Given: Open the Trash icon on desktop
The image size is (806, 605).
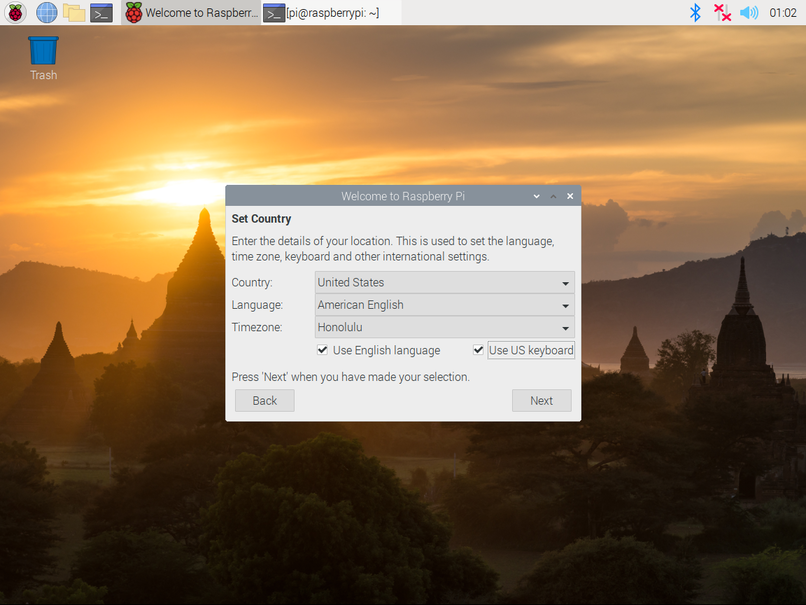Looking at the screenshot, I should [43, 58].
